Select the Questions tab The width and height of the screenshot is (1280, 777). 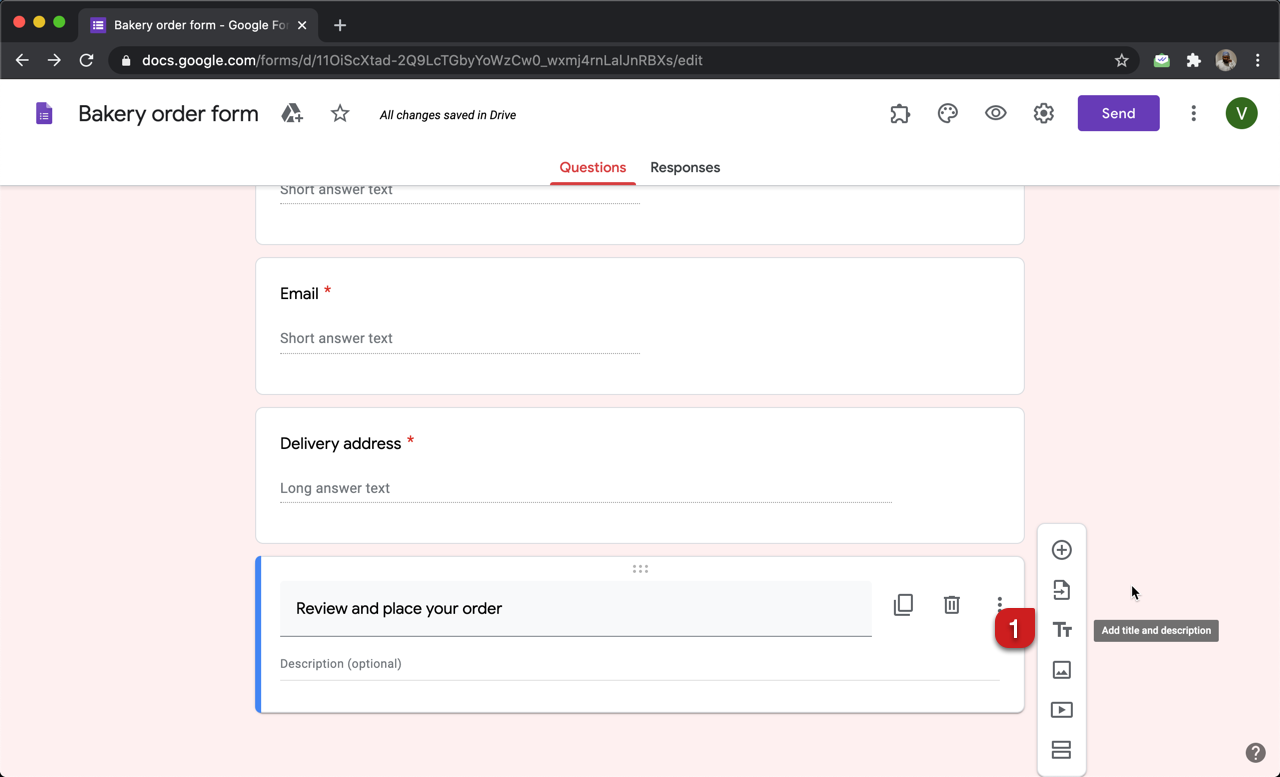(x=592, y=167)
